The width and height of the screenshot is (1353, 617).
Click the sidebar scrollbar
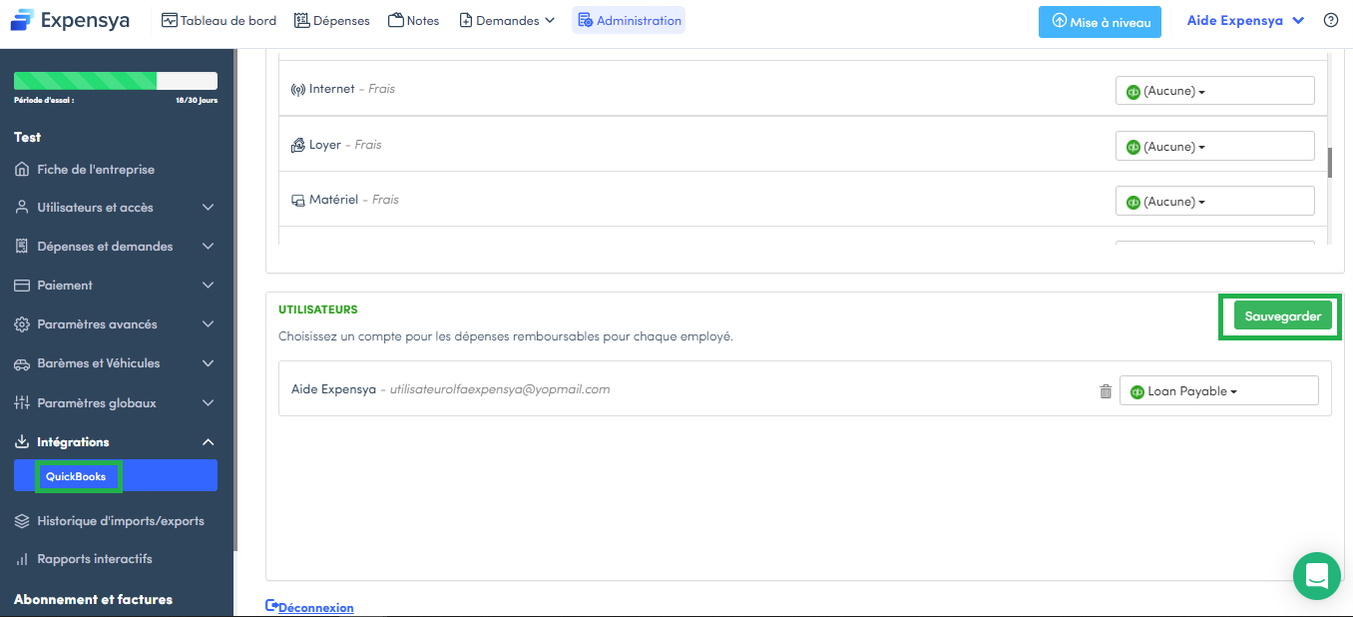tap(235, 300)
